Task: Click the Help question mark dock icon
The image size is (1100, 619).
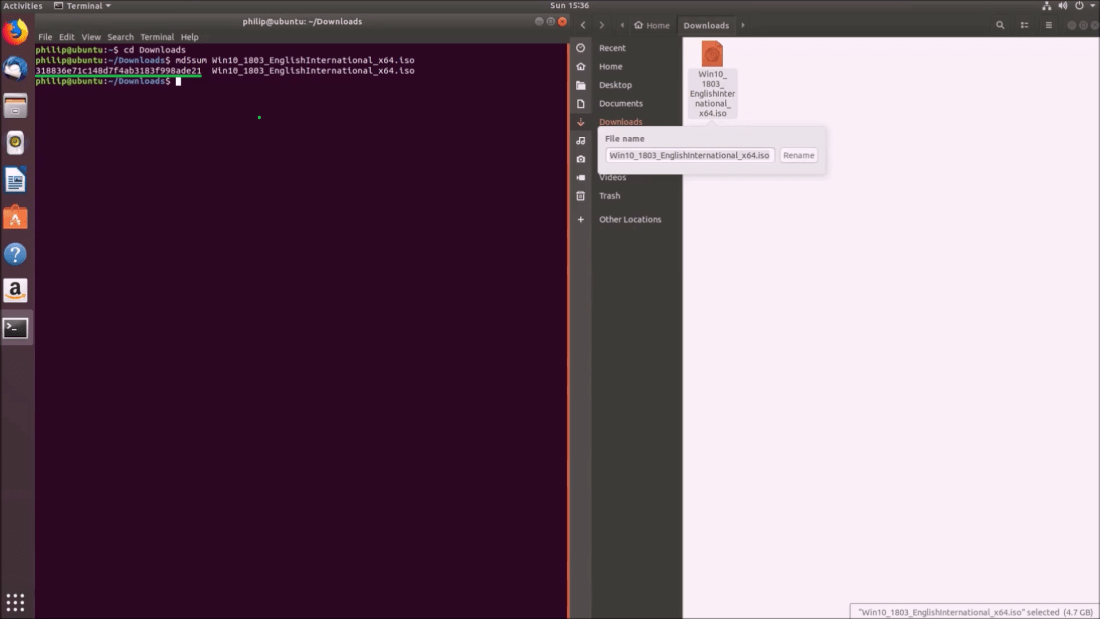Action: 15,254
